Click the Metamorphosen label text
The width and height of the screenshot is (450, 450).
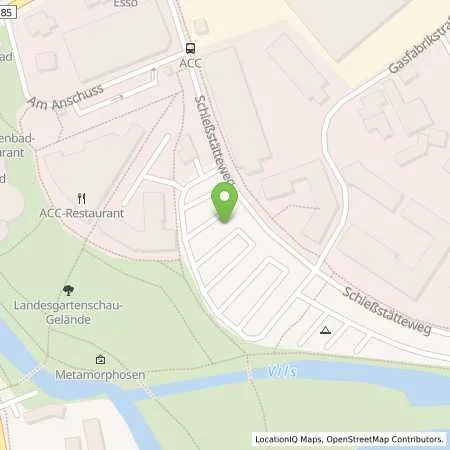100,375
